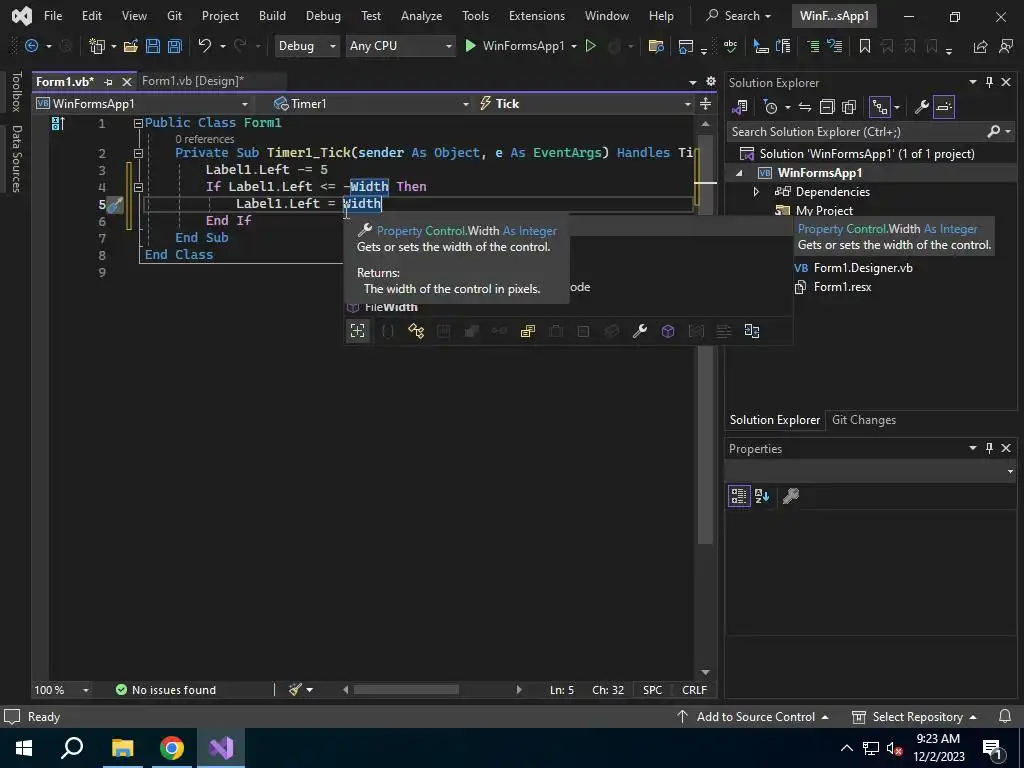Open the Git menu

pos(174,16)
